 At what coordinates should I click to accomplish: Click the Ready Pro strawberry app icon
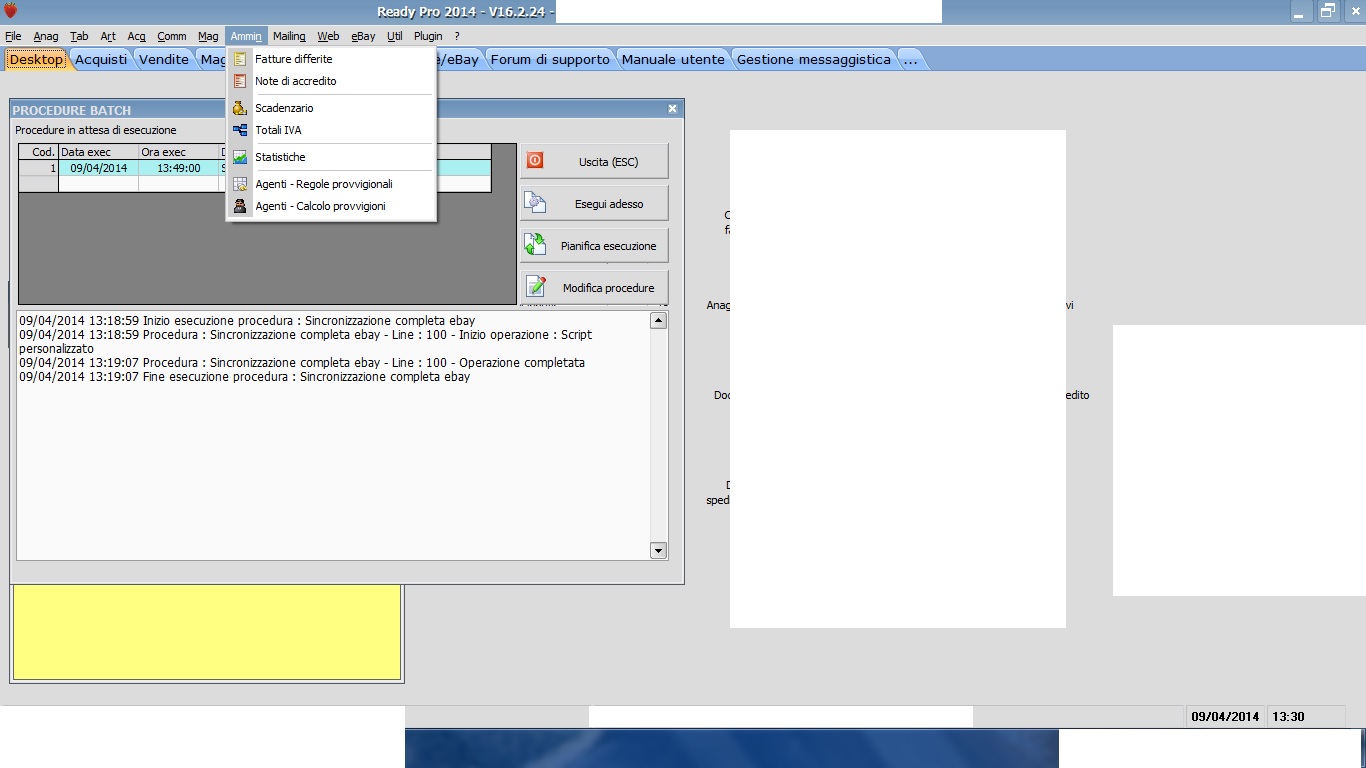[x=11, y=11]
